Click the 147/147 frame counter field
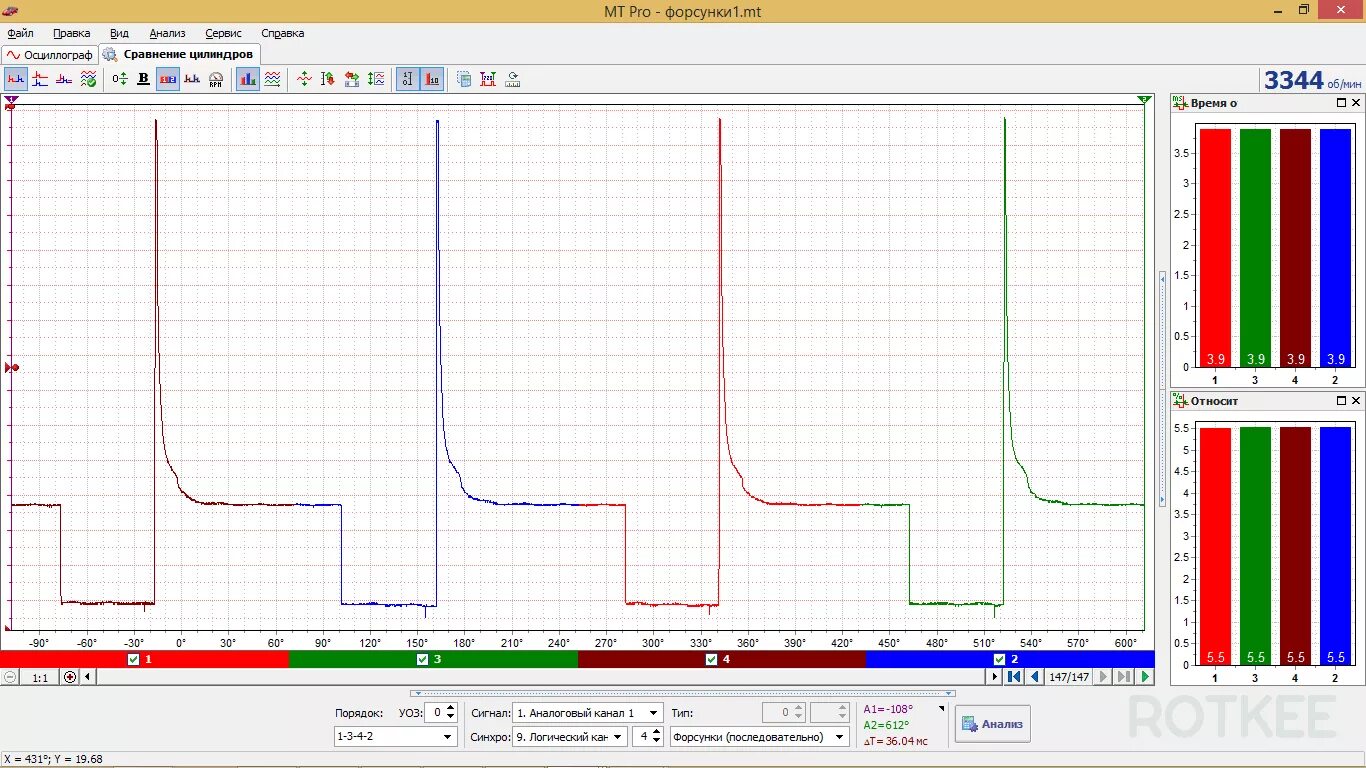Viewport: 1366px width, 768px height. pyautogui.click(x=1068, y=677)
